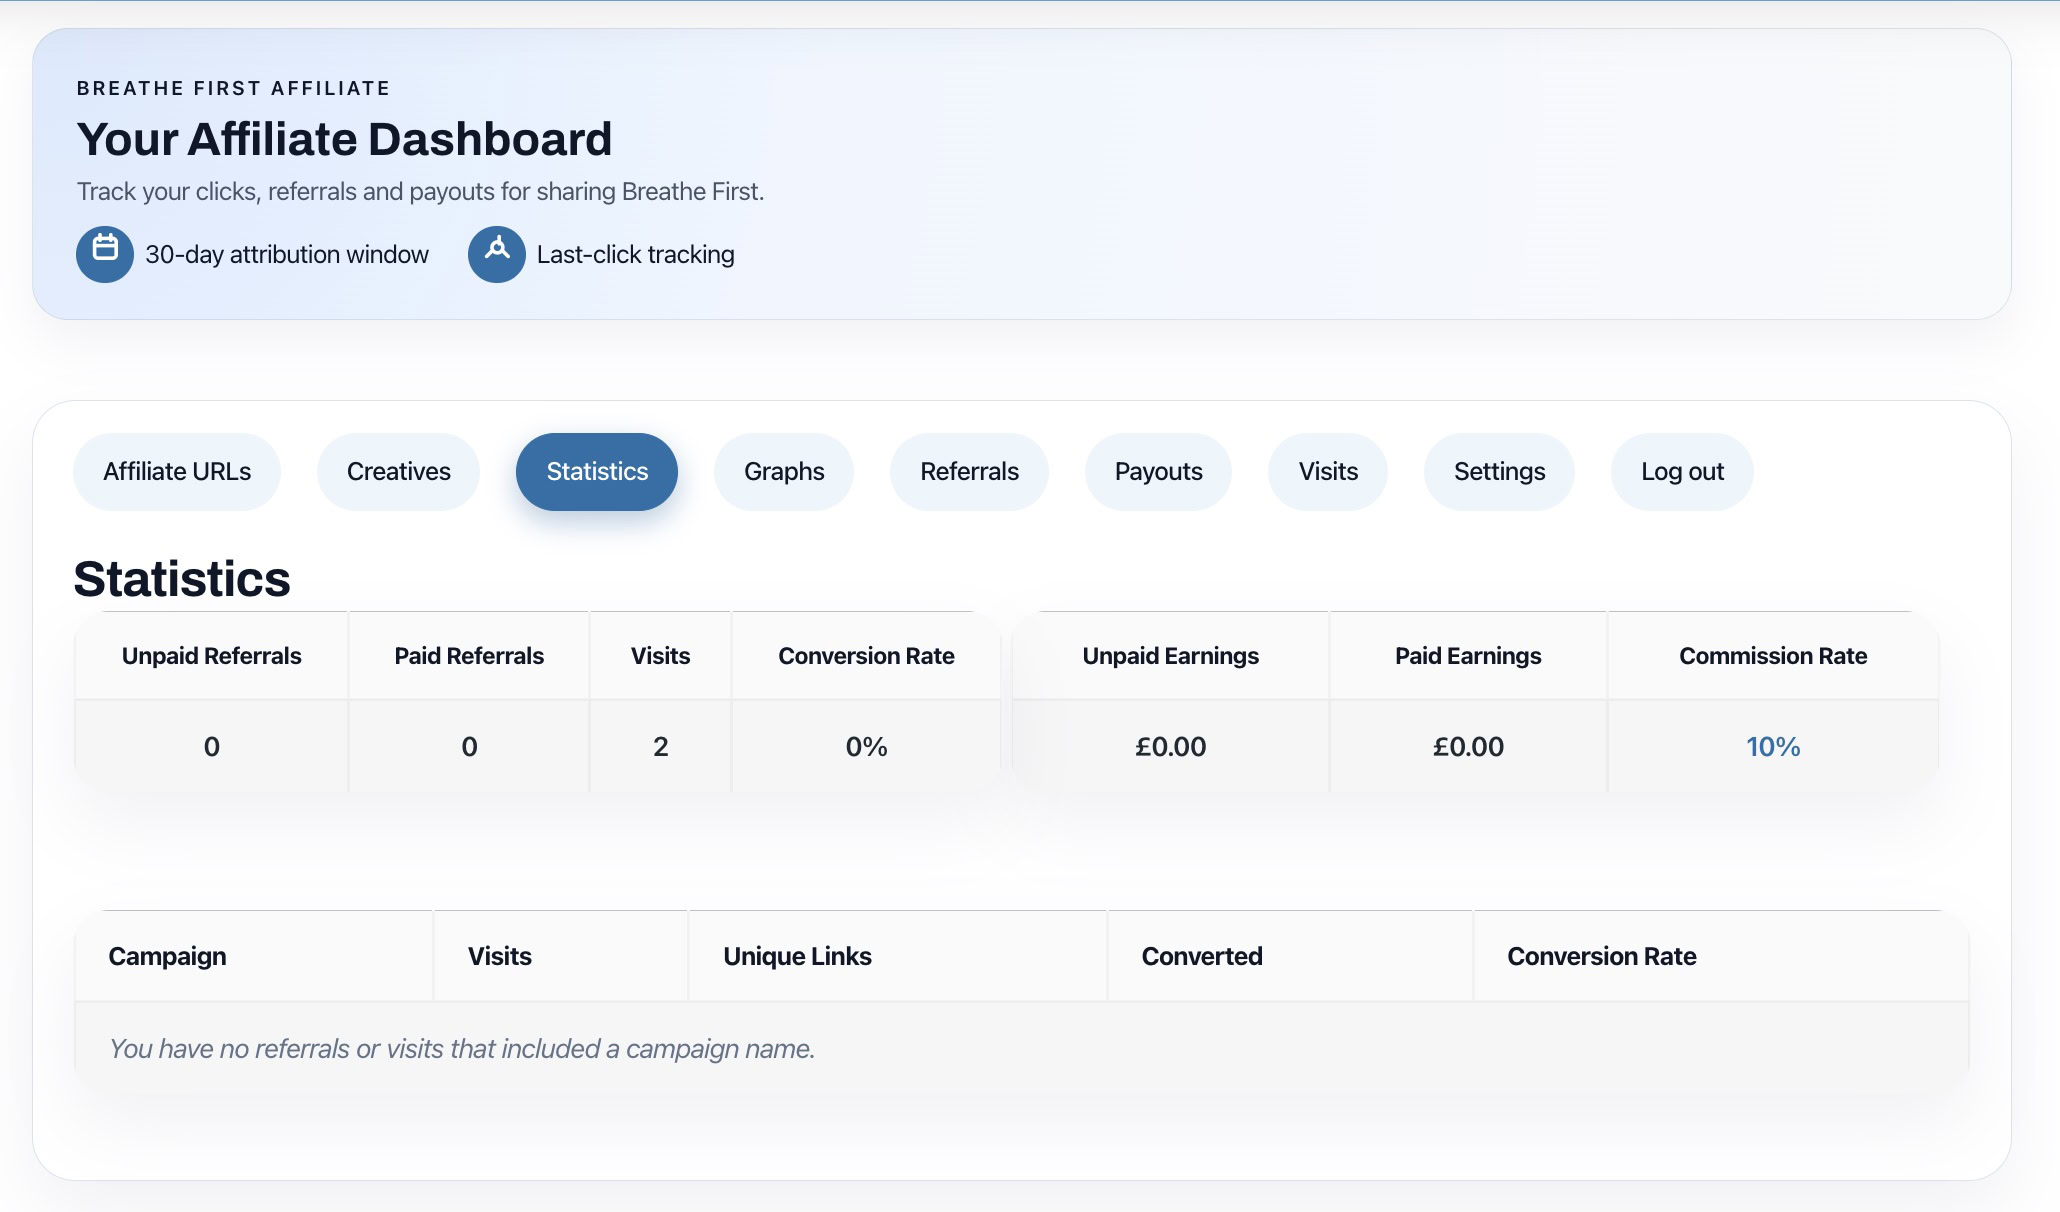The height and width of the screenshot is (1212, 2060).
Task: Click the Conversion Rate stat header
Action: 866,655
